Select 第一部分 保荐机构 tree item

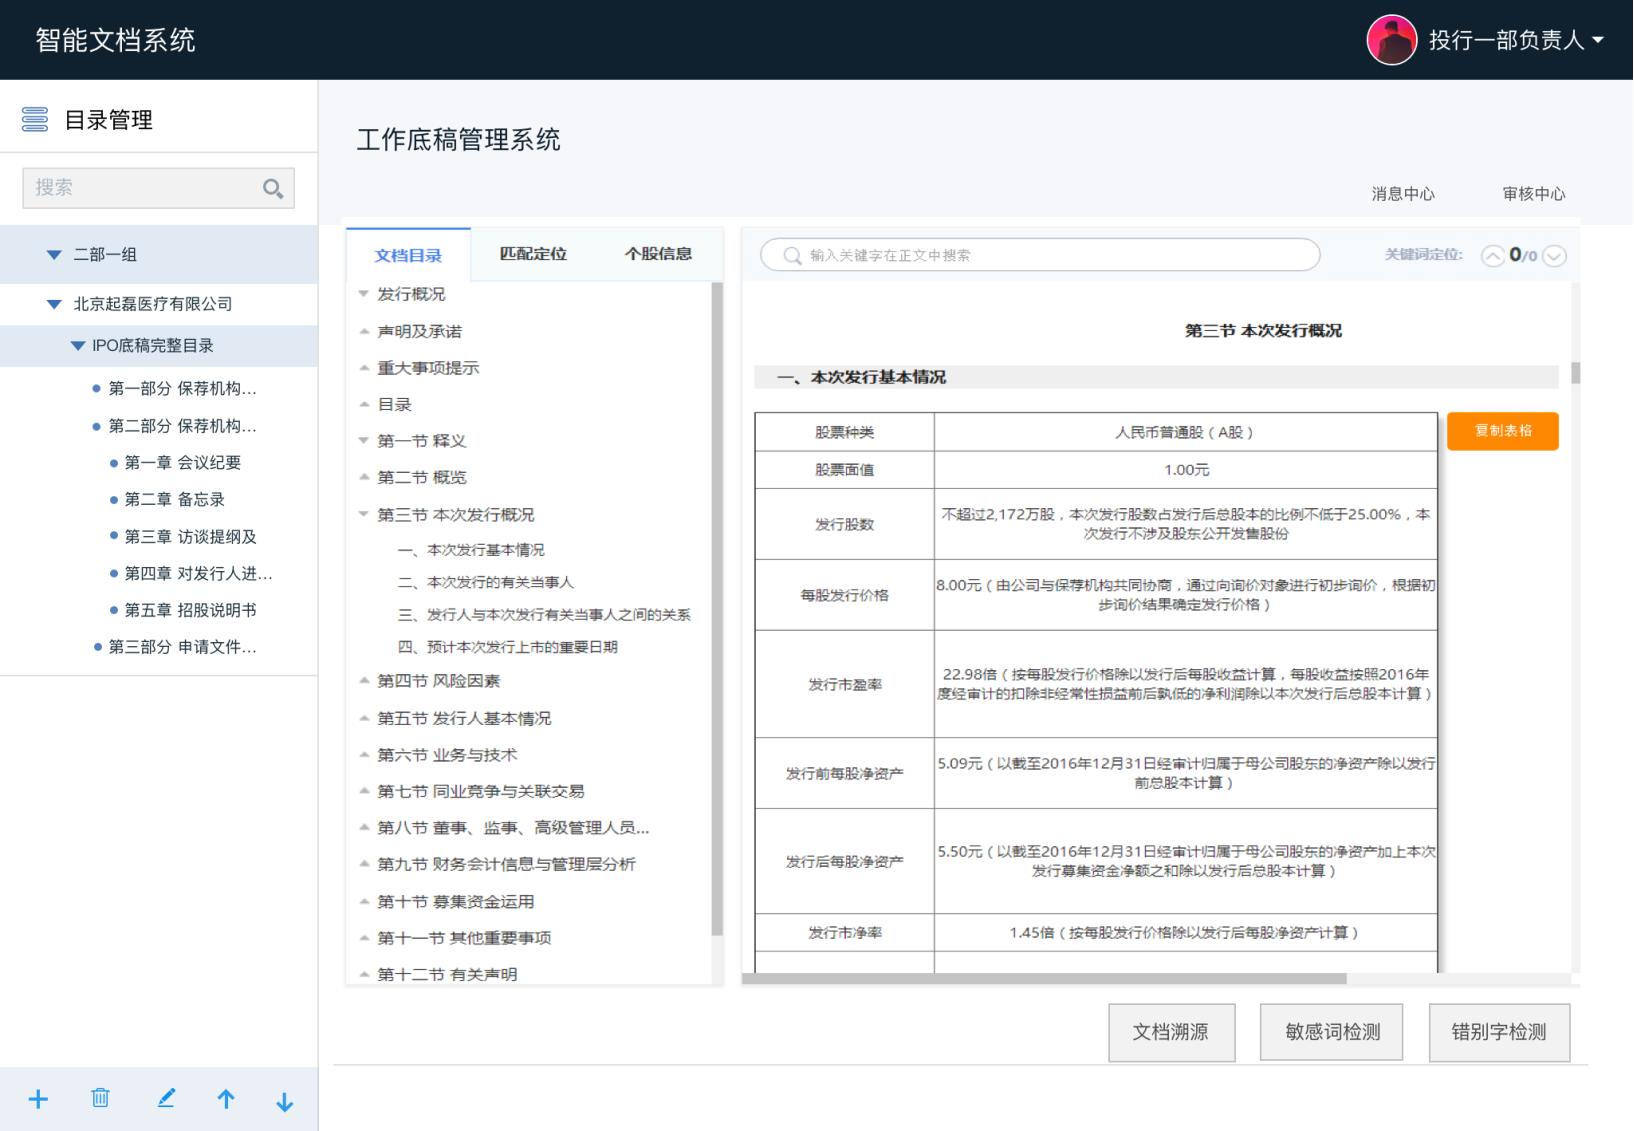tap(182, 389)
